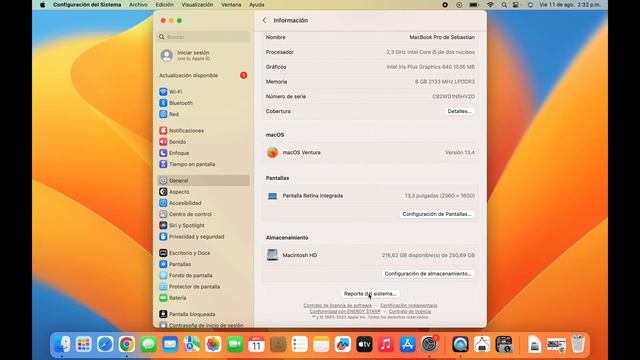The image size is (640, 360).
Task: Click the Detalles… coverage button
Action: coord(459,111)
